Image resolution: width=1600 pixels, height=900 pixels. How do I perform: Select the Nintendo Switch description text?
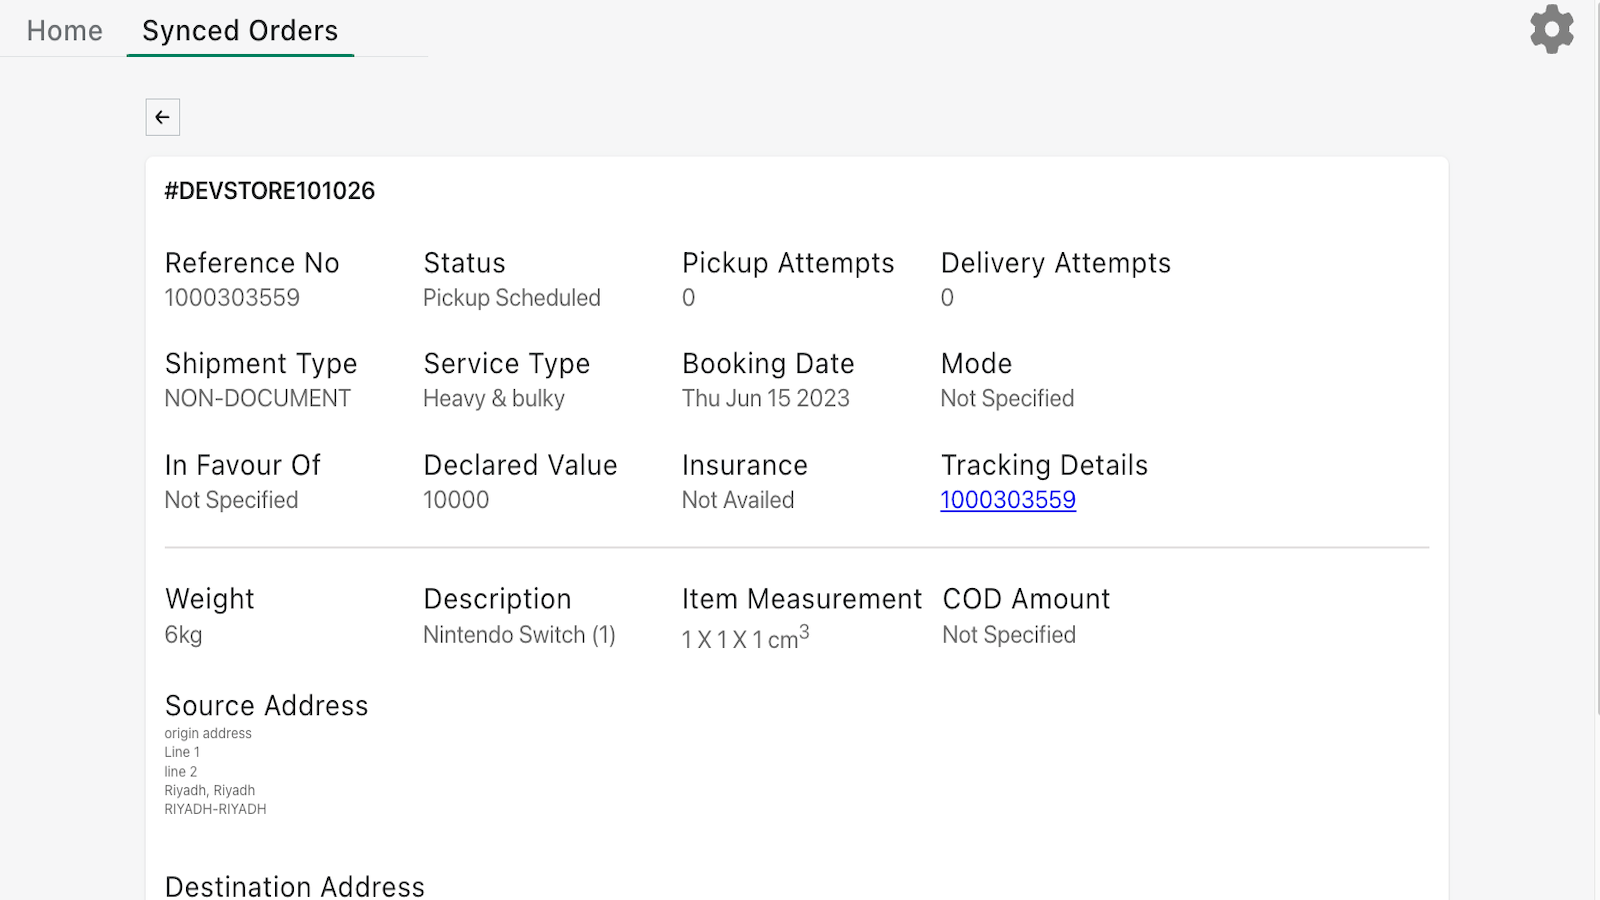[518, 634]
